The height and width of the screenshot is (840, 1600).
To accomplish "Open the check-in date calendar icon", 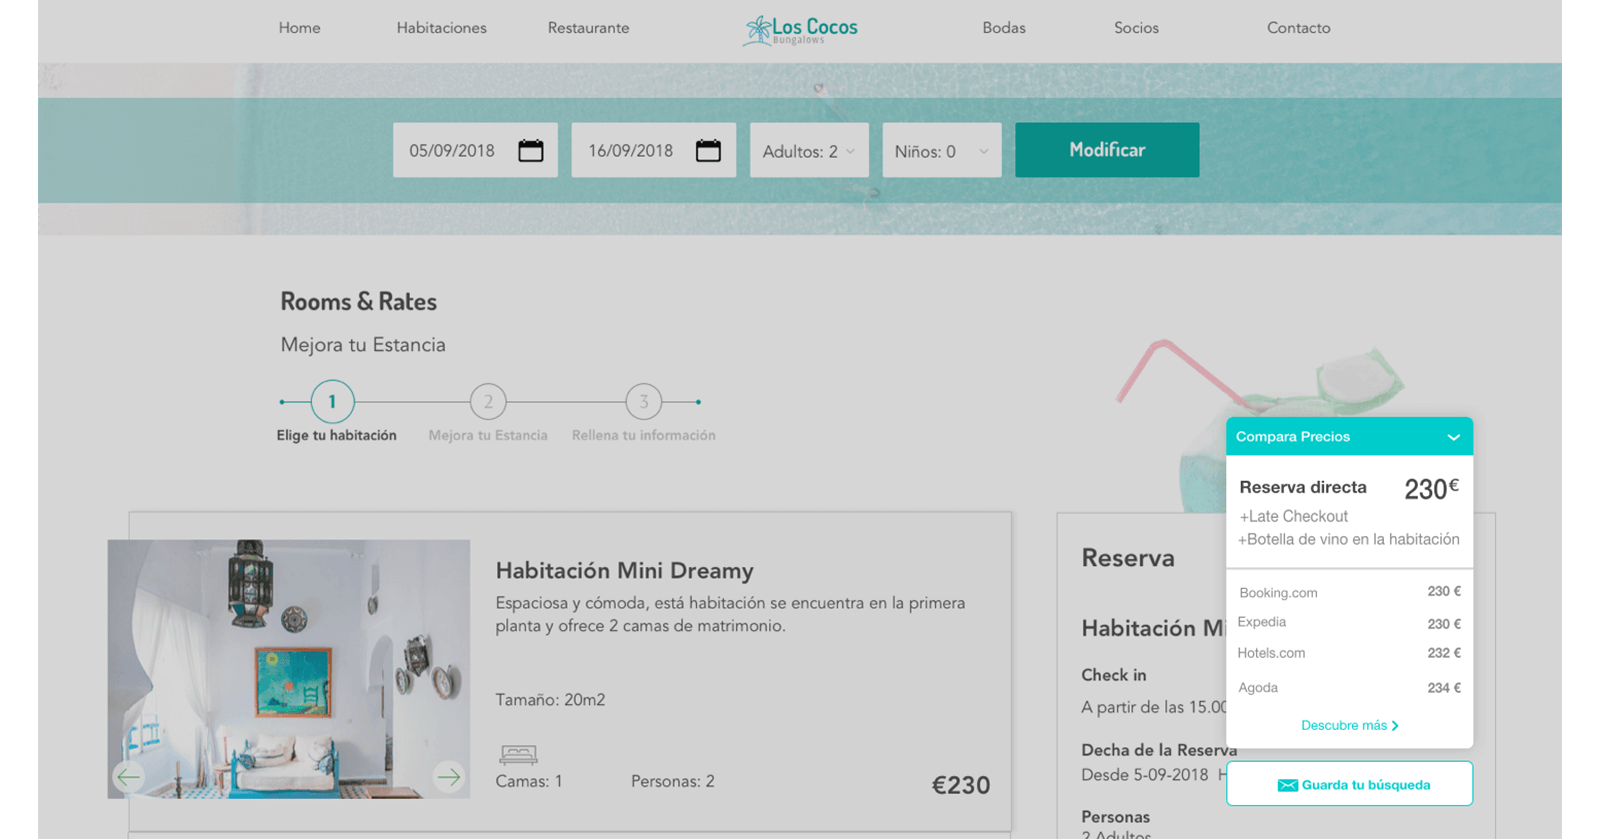I will (x=530, y=151).
